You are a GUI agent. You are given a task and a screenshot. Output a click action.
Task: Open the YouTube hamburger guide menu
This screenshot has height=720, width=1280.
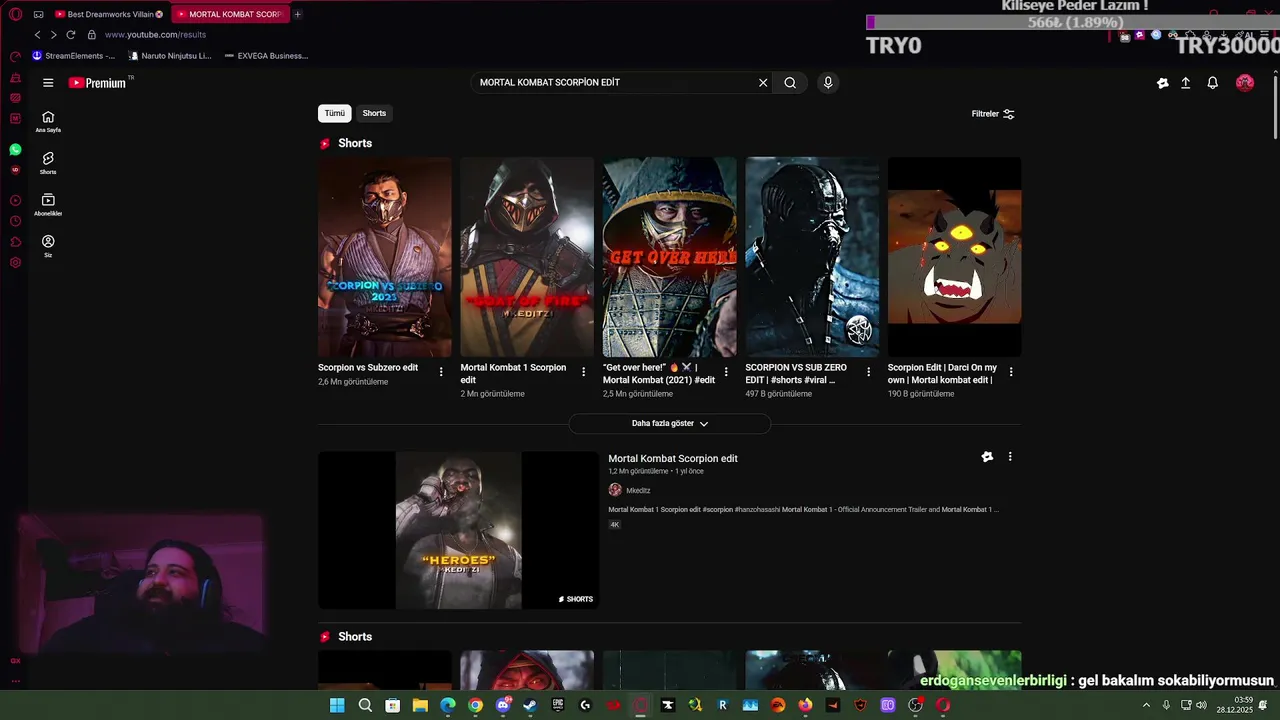tap(48, 83)
